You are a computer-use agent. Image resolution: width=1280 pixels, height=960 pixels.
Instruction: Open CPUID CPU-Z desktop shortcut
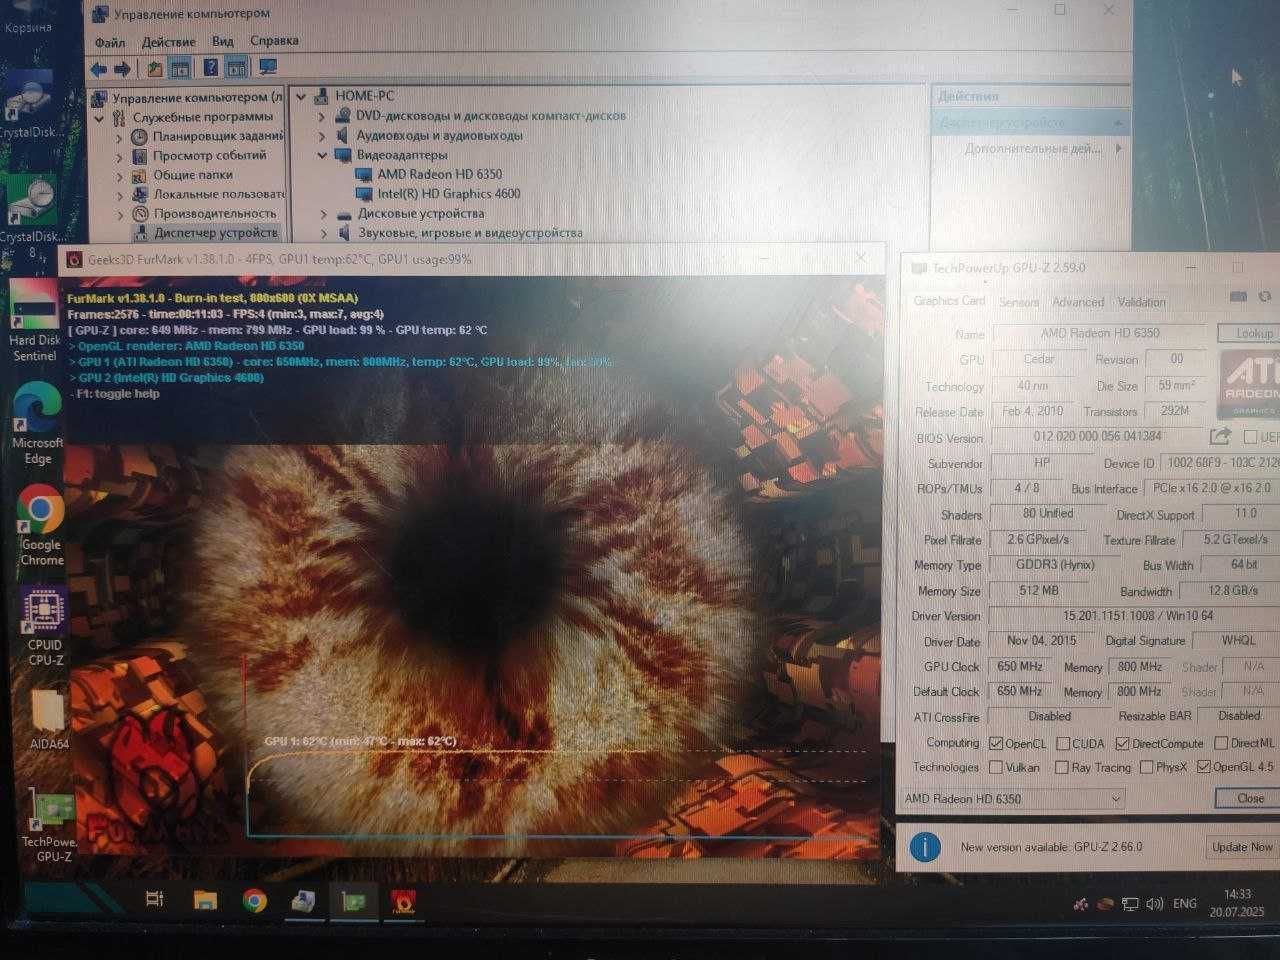coord(45,628)
